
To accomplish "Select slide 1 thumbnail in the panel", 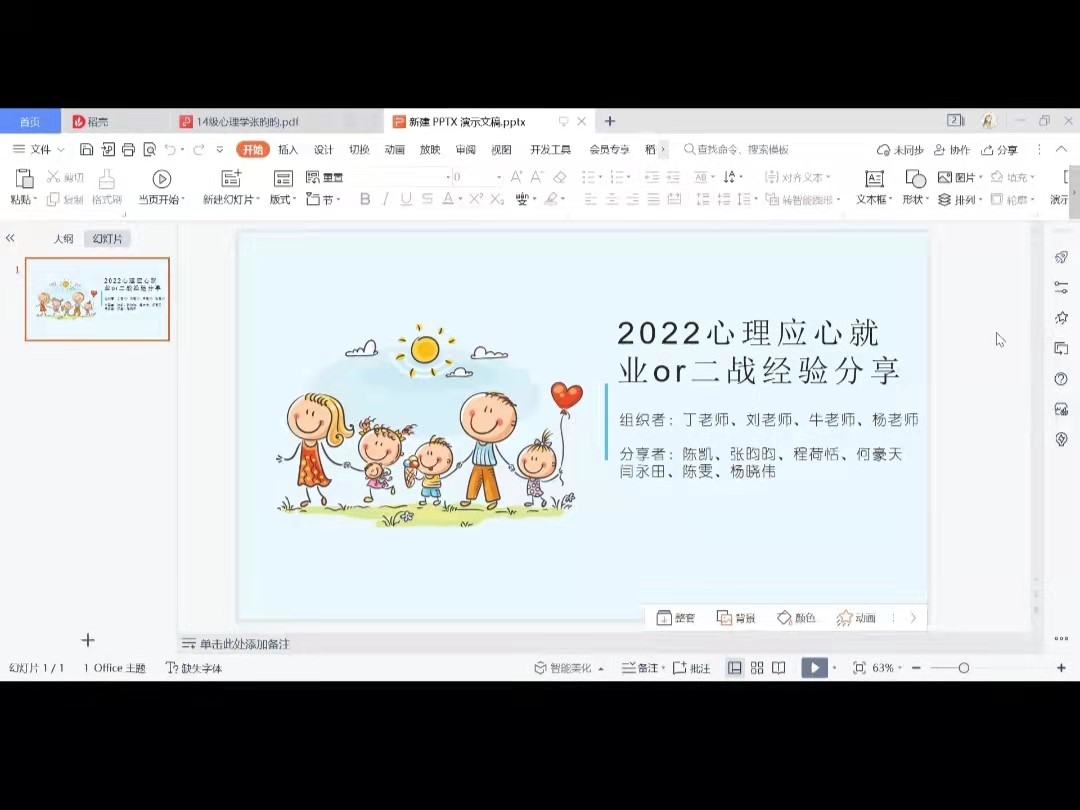I will coord(97,299).
